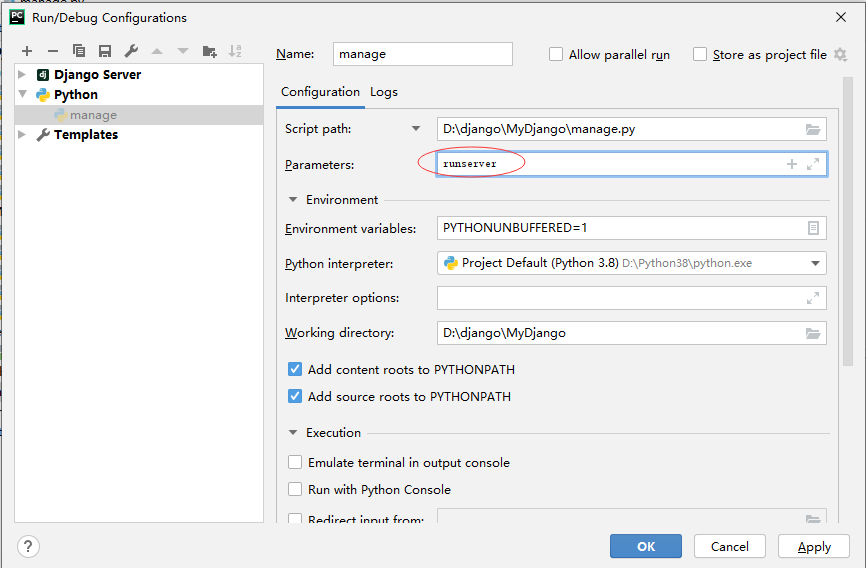The image size is (866, 568).
Task: Uncheck Add content roots to PYTHONPATH
Action: (x=295, y=369)
